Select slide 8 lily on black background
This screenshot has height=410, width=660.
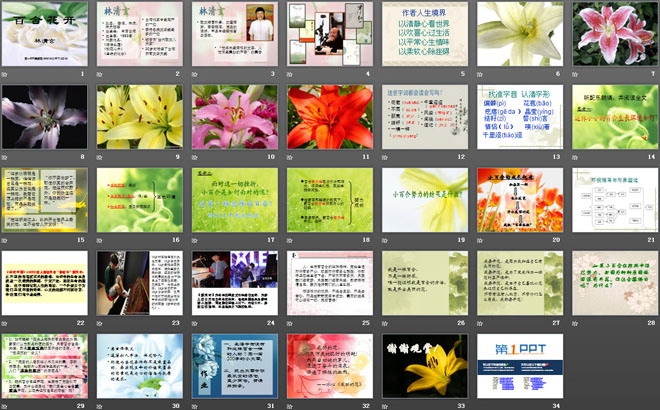(x=45, y=117)
